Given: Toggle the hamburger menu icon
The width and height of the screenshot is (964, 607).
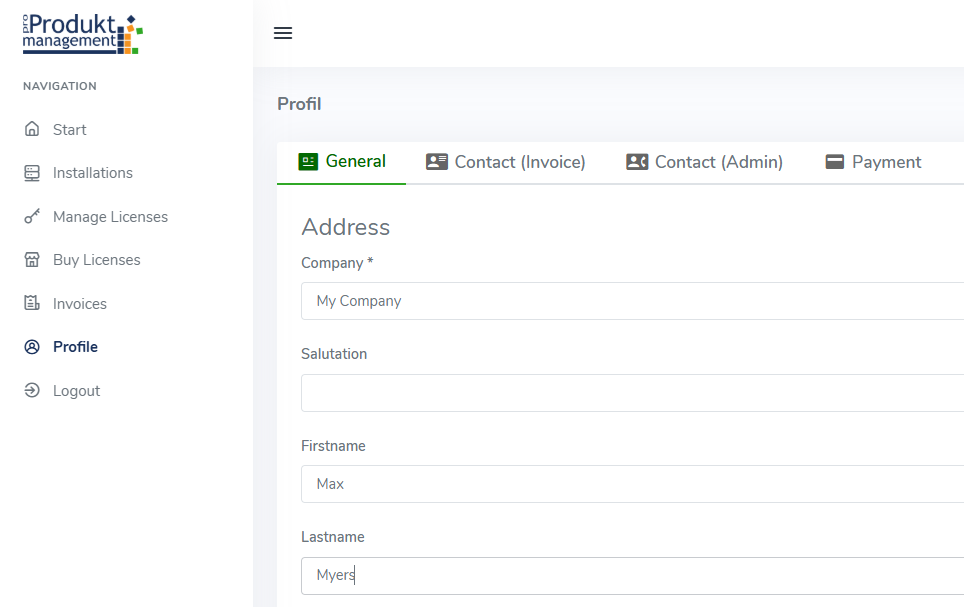Looking at the screenshot, I should 283,33.
